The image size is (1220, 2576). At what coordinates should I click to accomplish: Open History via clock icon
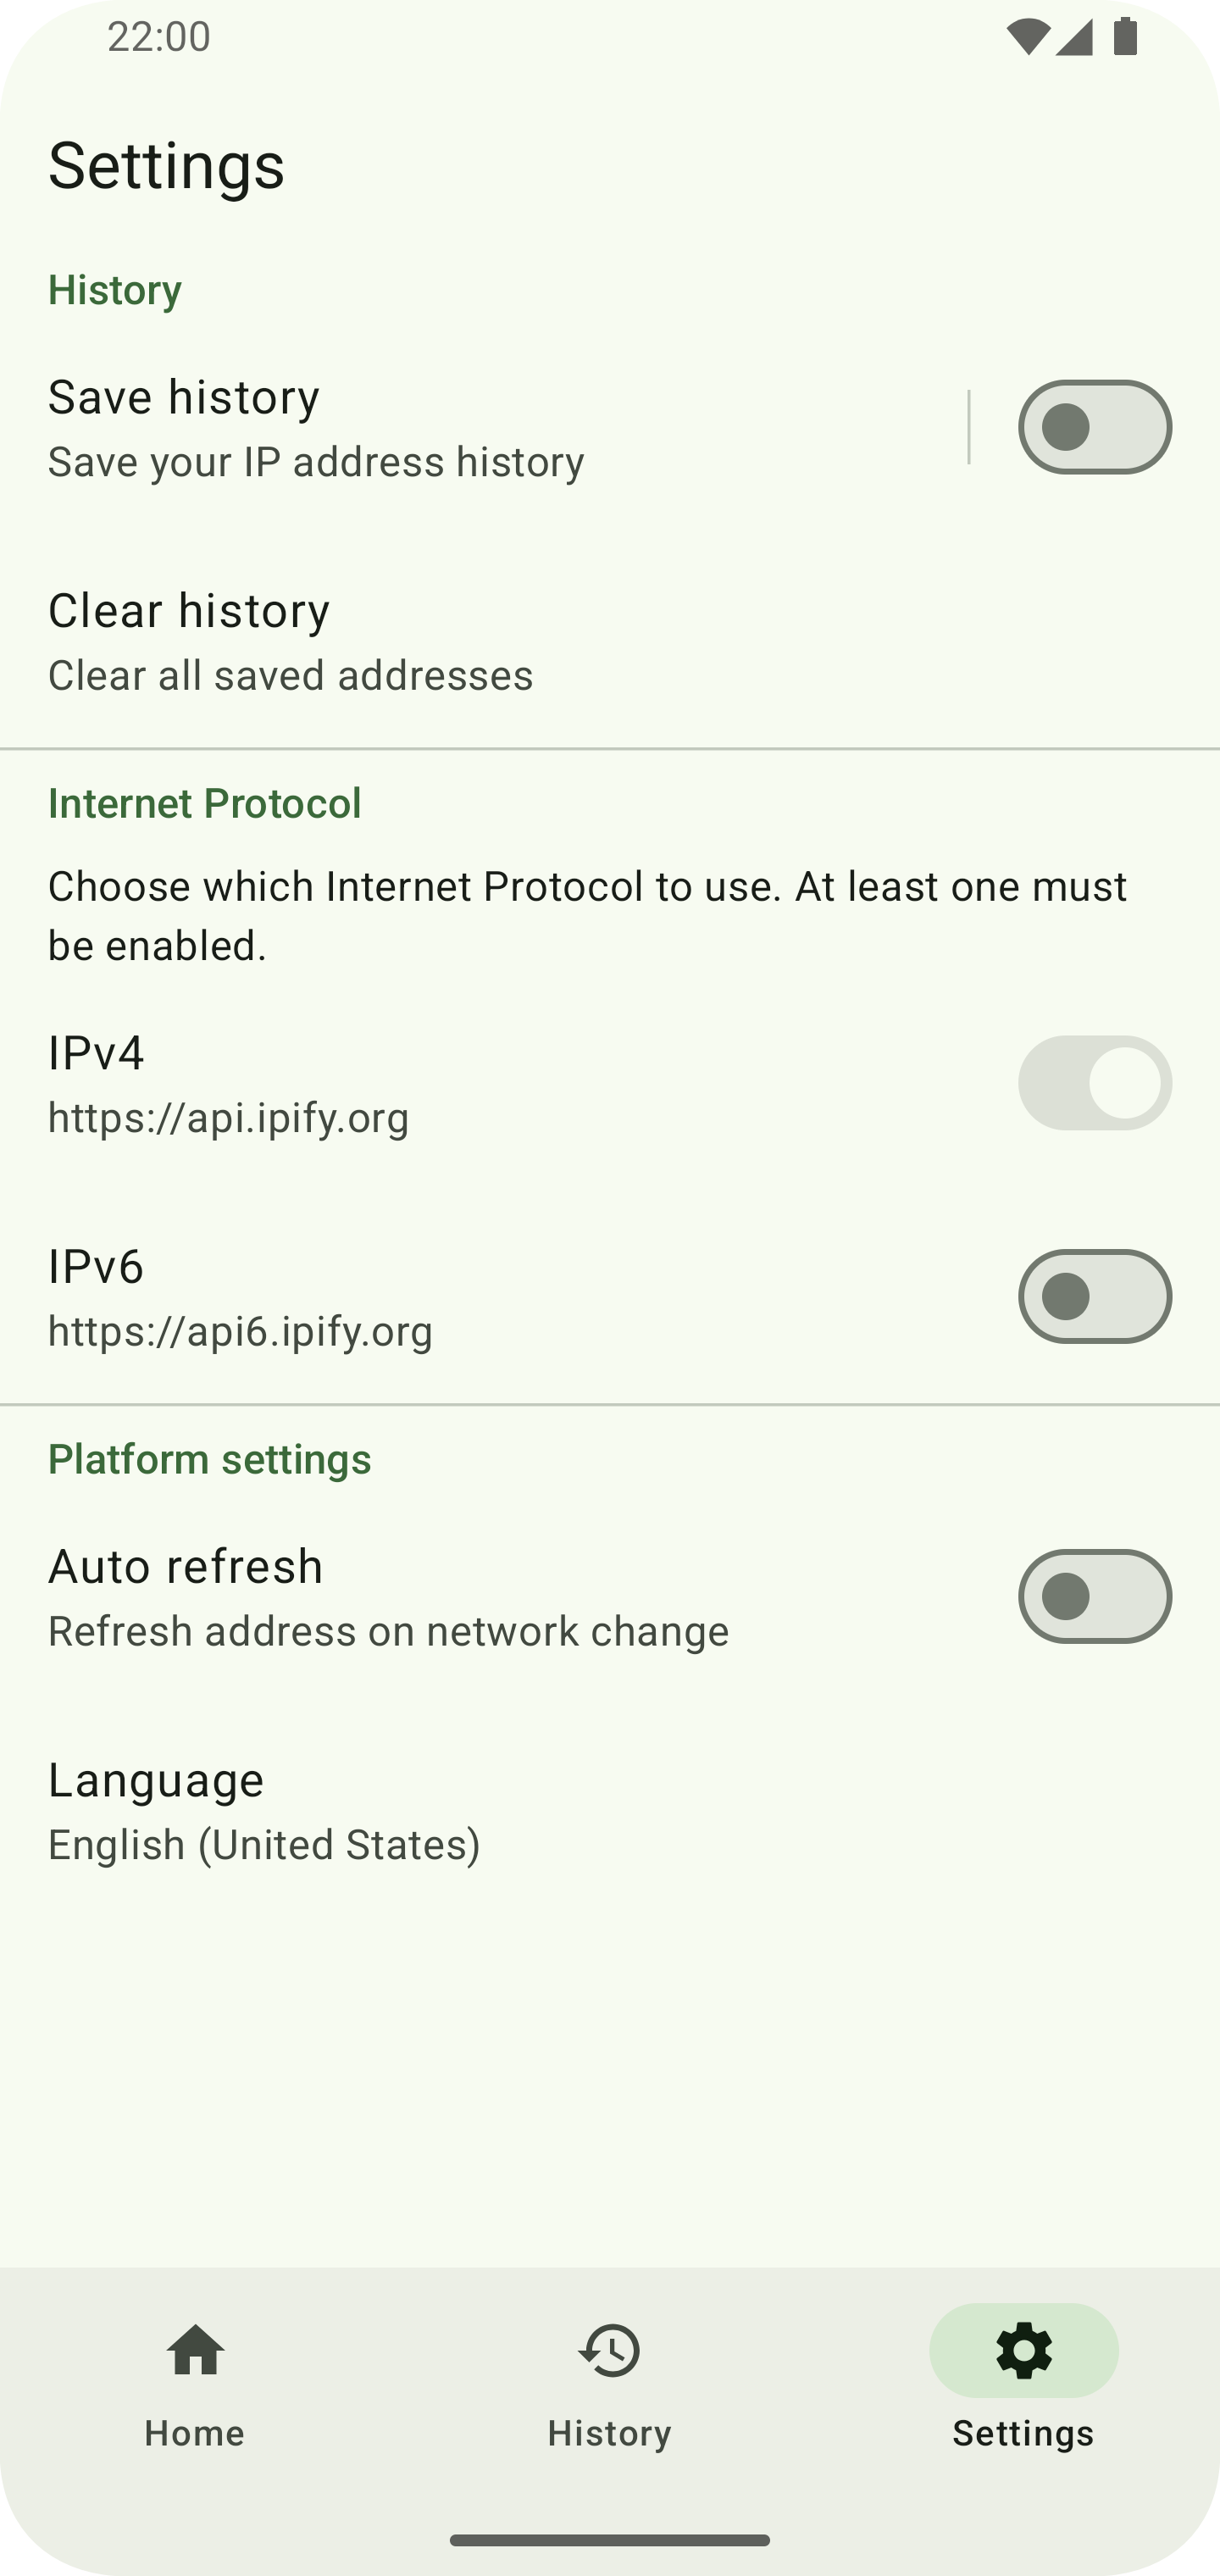coord(609,2349)
